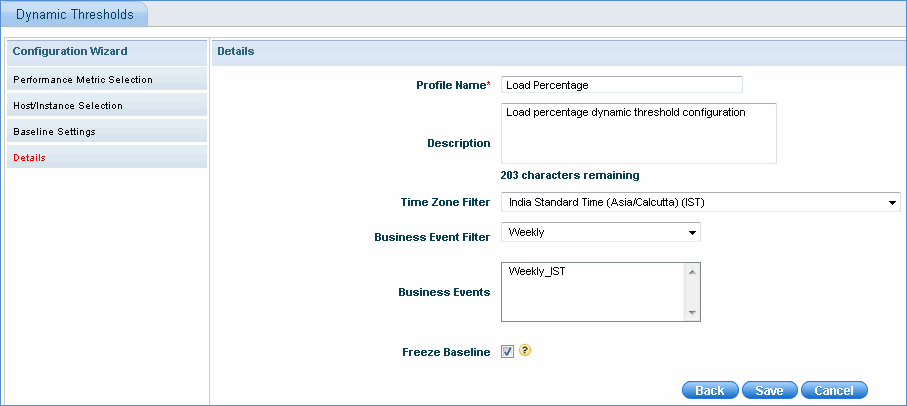
Task: Save the threshold profile
Action: point(769,390)
